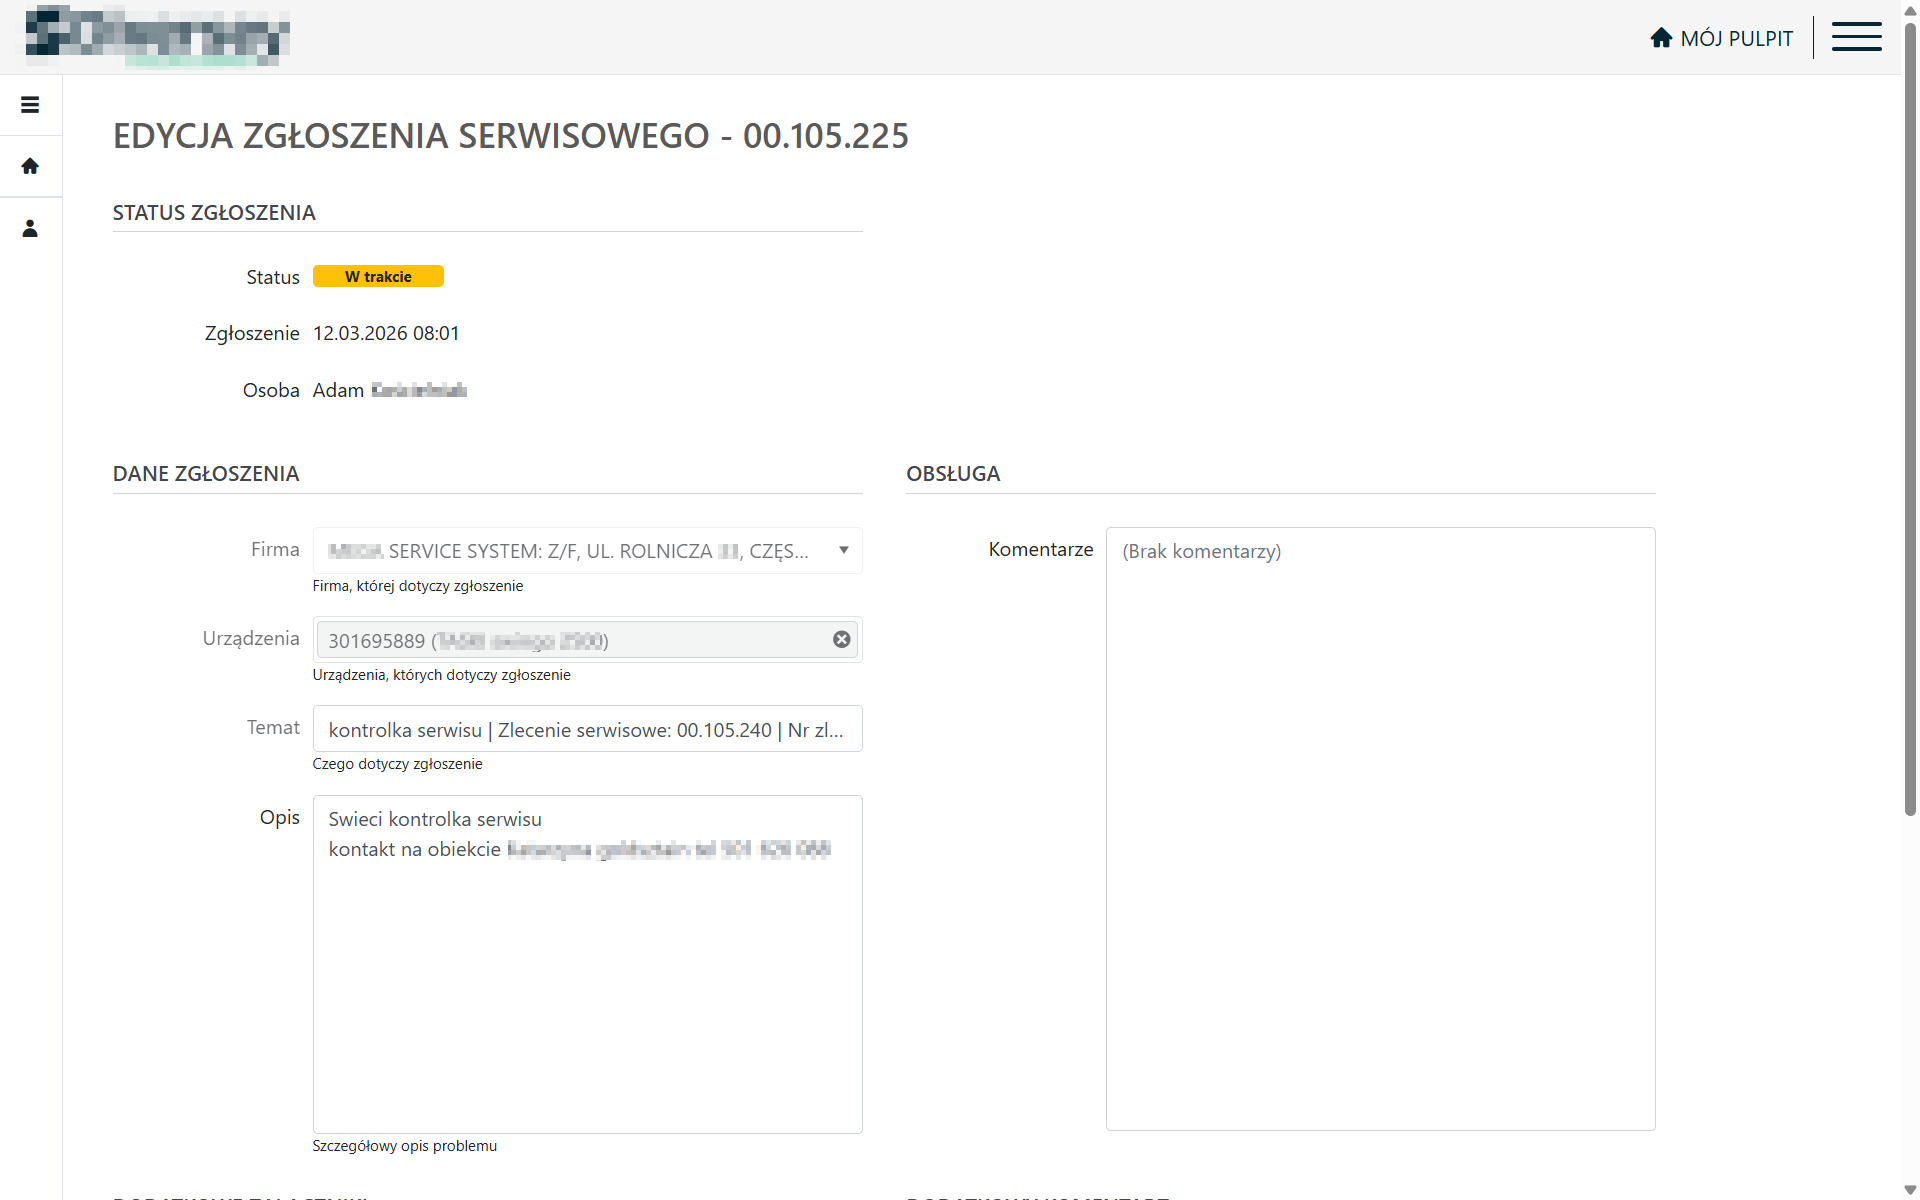
Task: Click into the Temat input field
Action: [587, 729]
